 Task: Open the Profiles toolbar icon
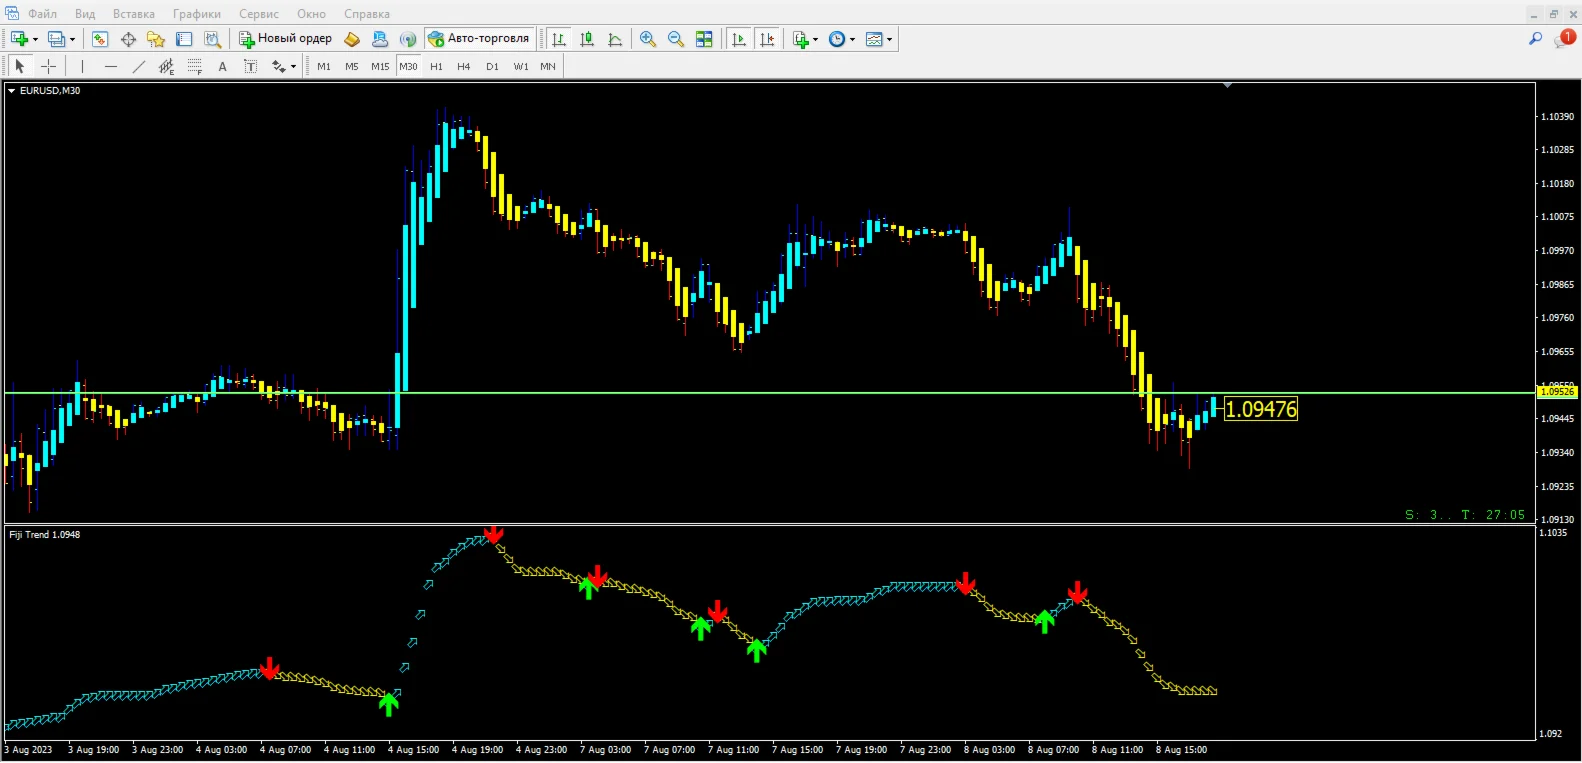click(x=56, y=39)
